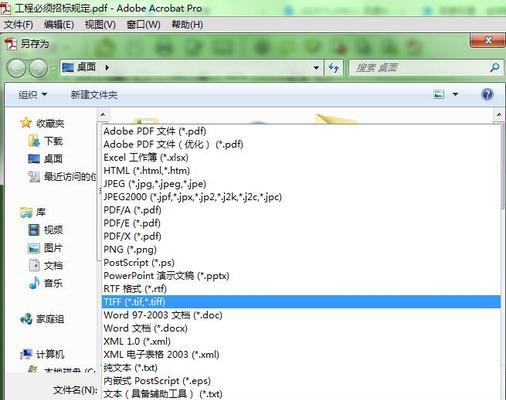
Task: Choose Word 97-2003 文档 (*.doc) format
Action: point(301,315)
